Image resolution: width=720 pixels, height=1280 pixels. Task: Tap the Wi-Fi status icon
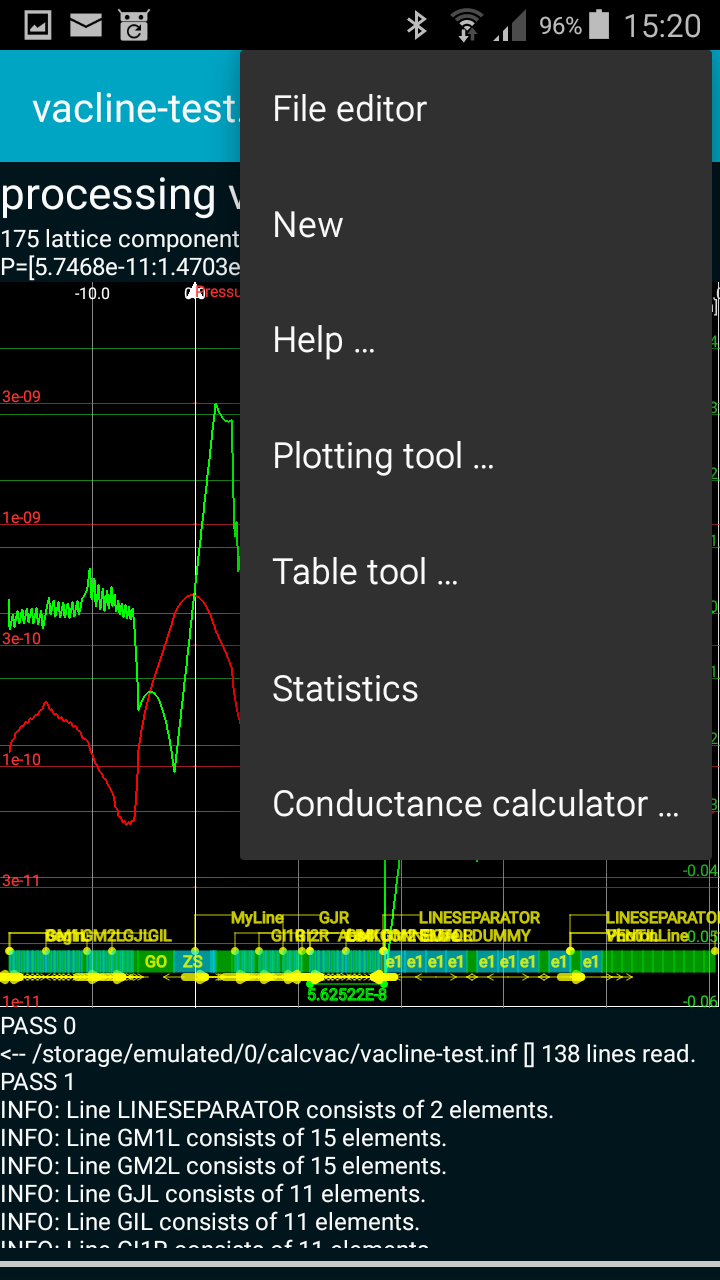tap(465, 25)
